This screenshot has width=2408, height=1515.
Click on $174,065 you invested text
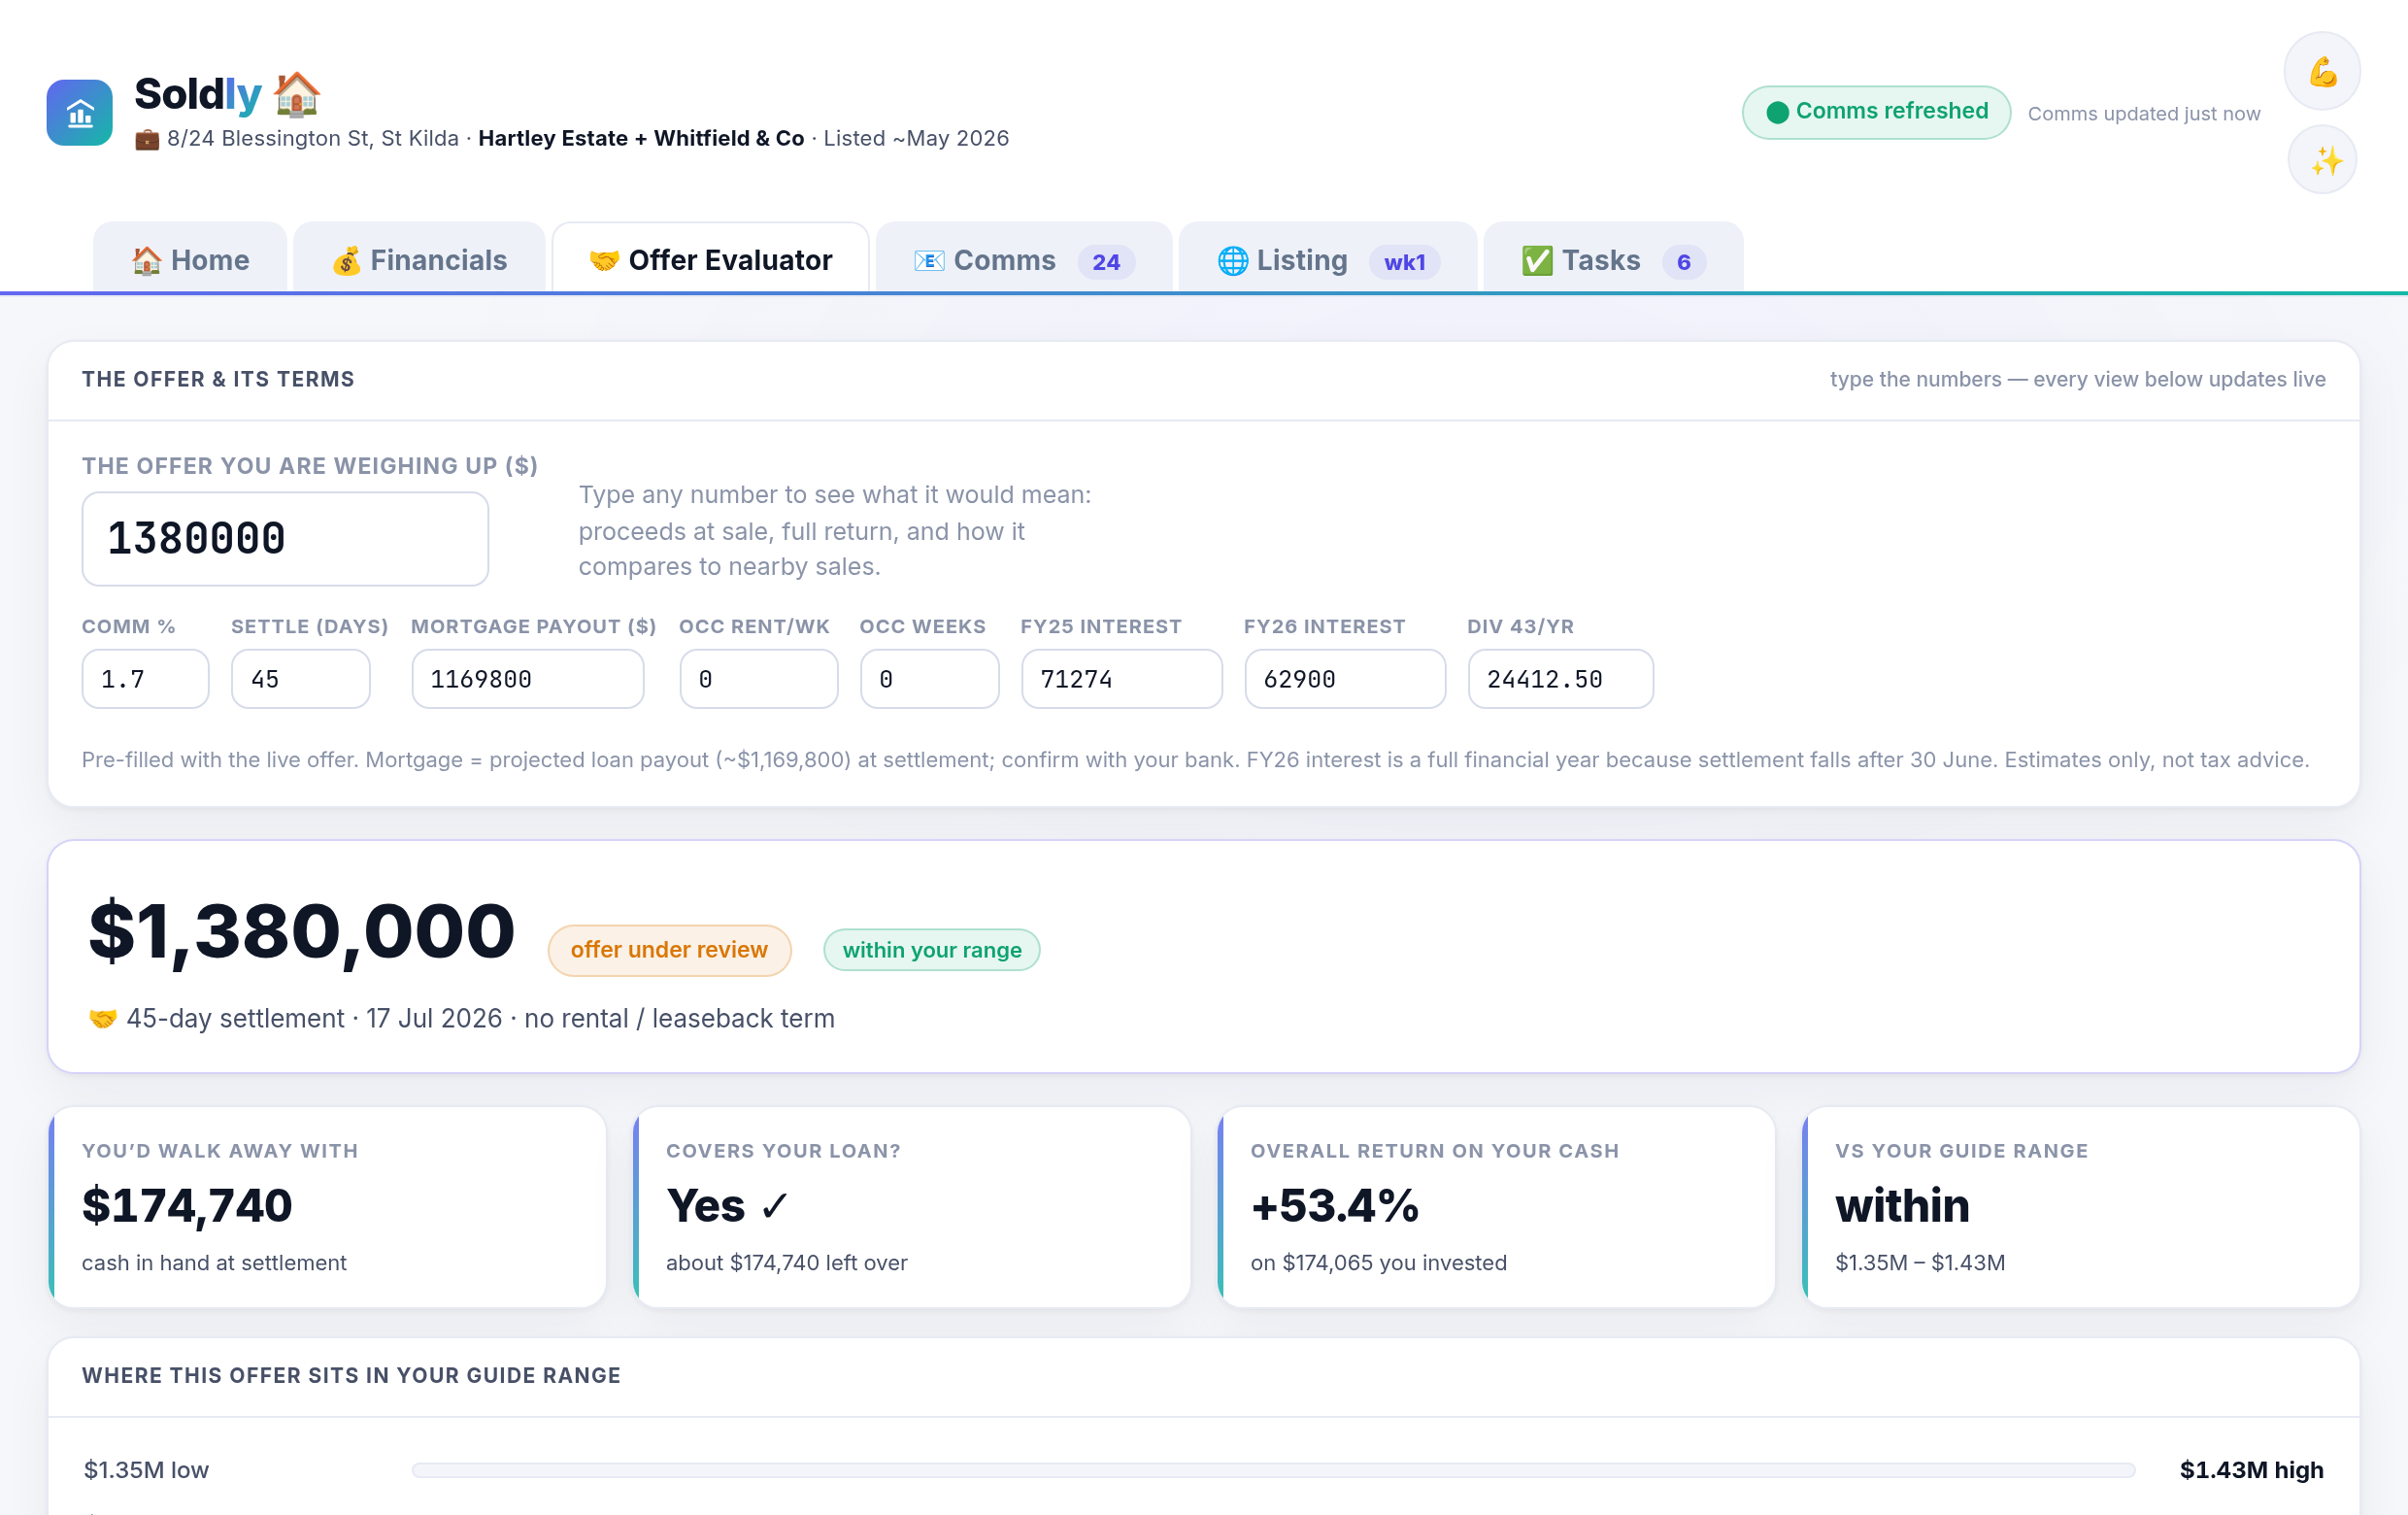coord(1378,1263)
